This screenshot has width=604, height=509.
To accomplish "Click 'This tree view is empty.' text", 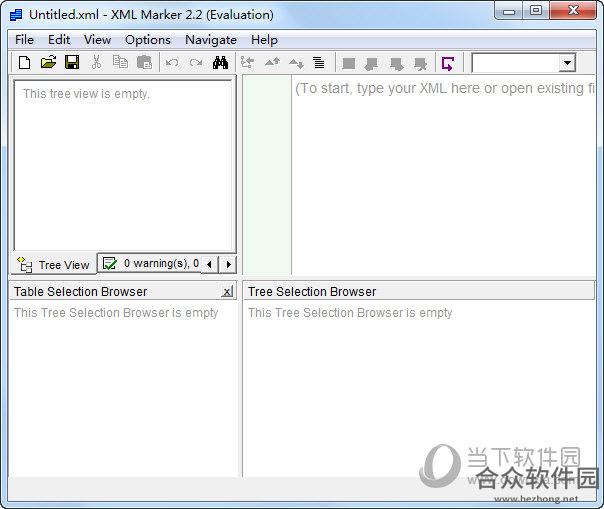I will tap(86, 94).
